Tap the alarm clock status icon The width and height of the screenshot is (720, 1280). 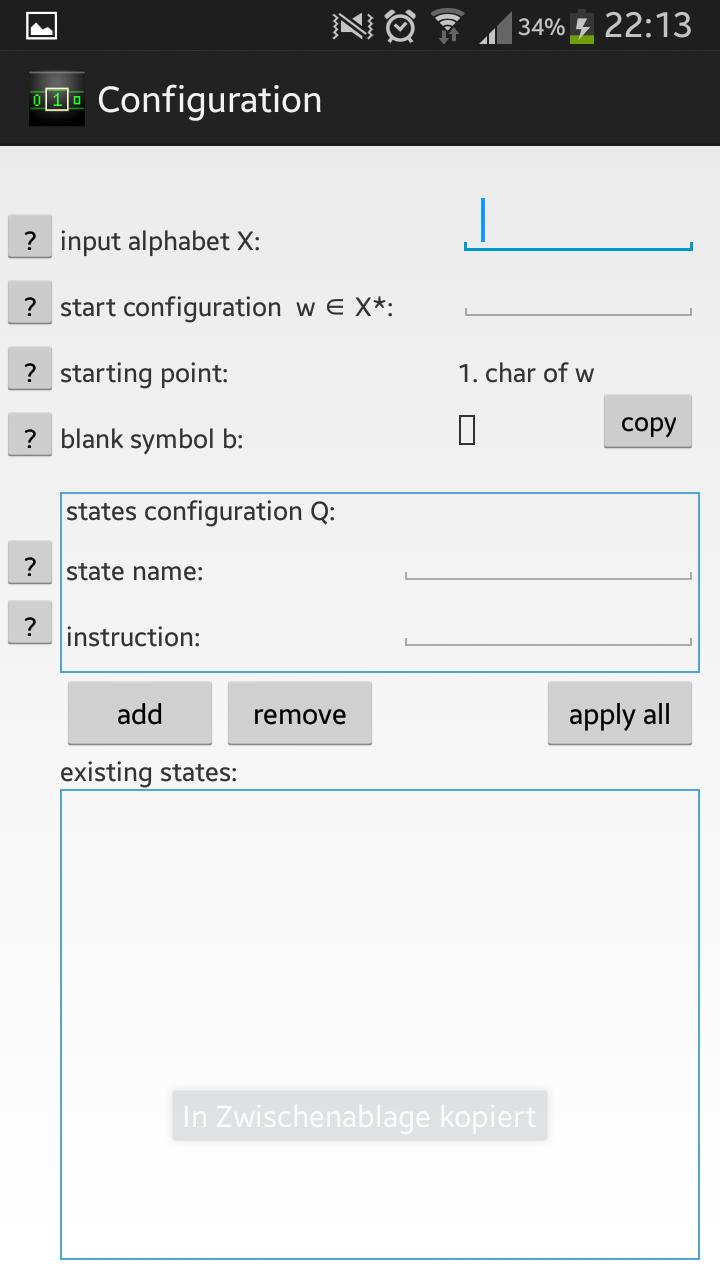click(400, 27)
